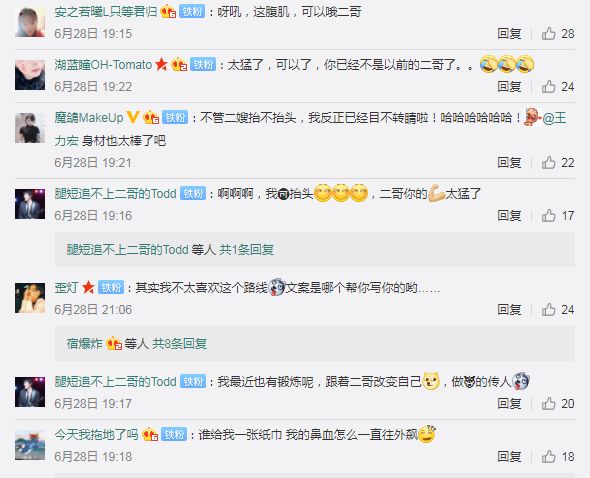The image size is (590, 478).
Task: Click the 铁粉 badge next to 歪灯
Action: pyautogui.click(x=111, y=288)
